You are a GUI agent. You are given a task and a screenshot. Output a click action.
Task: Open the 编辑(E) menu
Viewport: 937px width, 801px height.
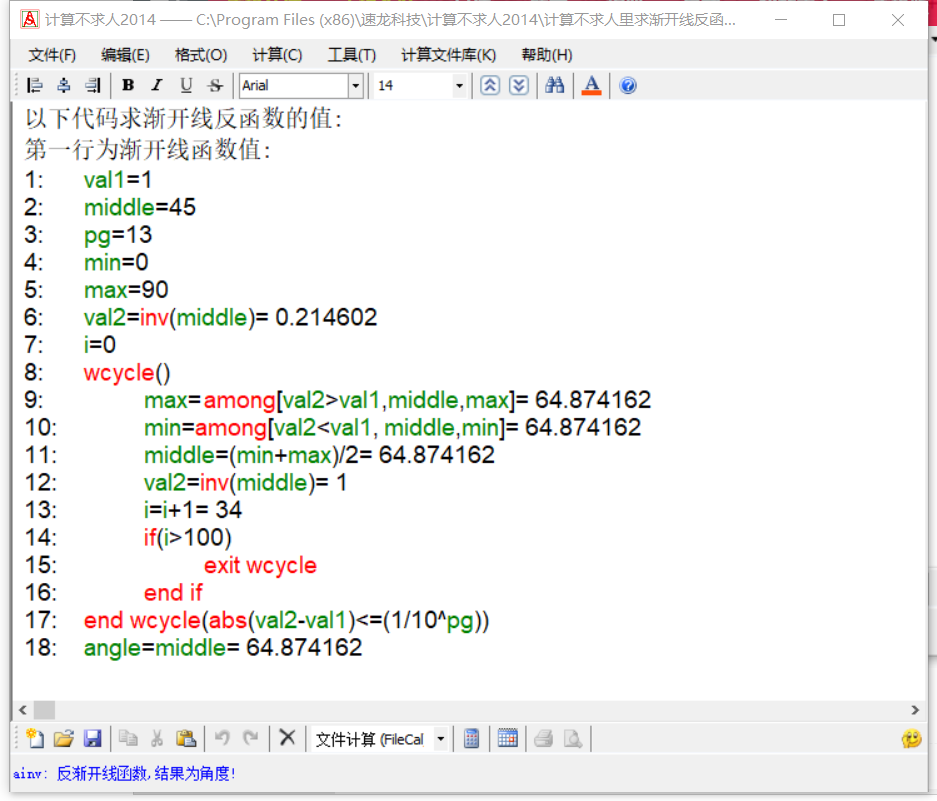(125, 55)
